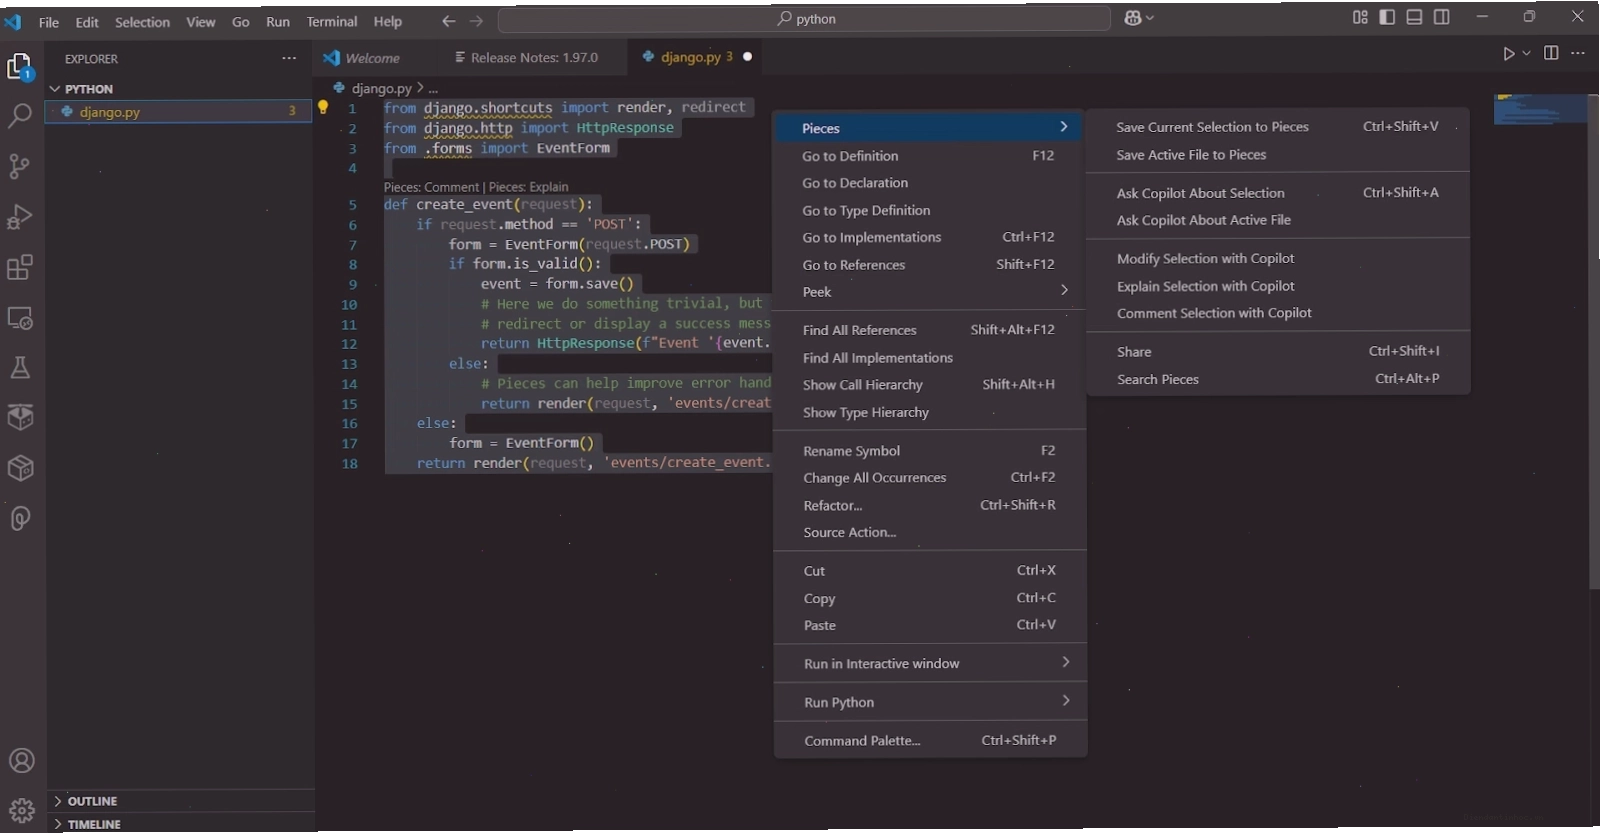1600x834 pixels.
Task: Open the Explorer view in the activity bar
Action: coord(20,67)
